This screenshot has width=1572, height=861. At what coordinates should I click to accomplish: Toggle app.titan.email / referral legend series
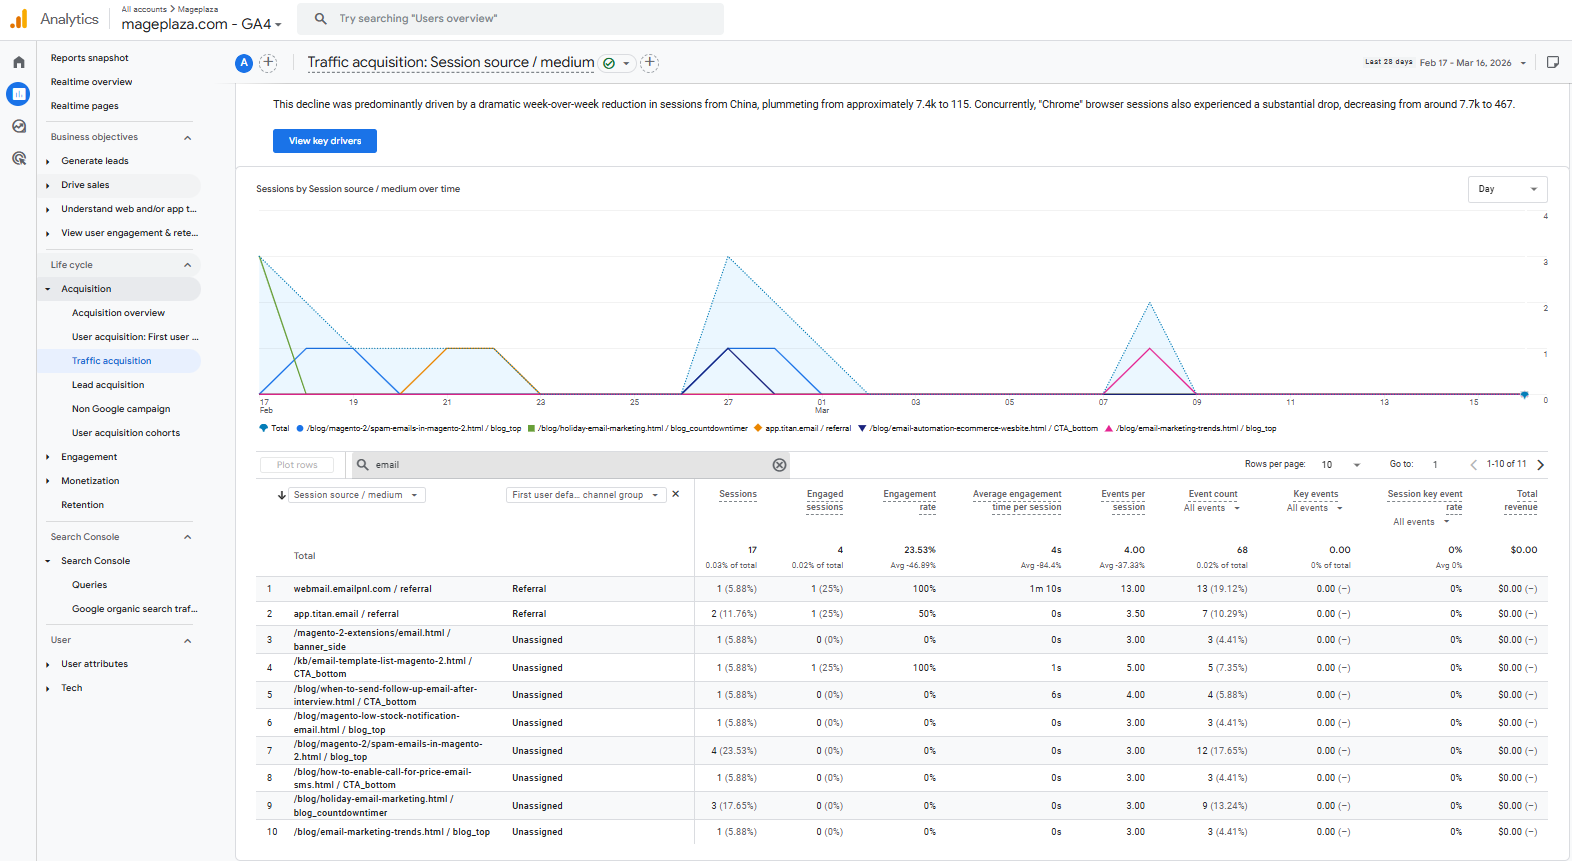tap(807, 428)
